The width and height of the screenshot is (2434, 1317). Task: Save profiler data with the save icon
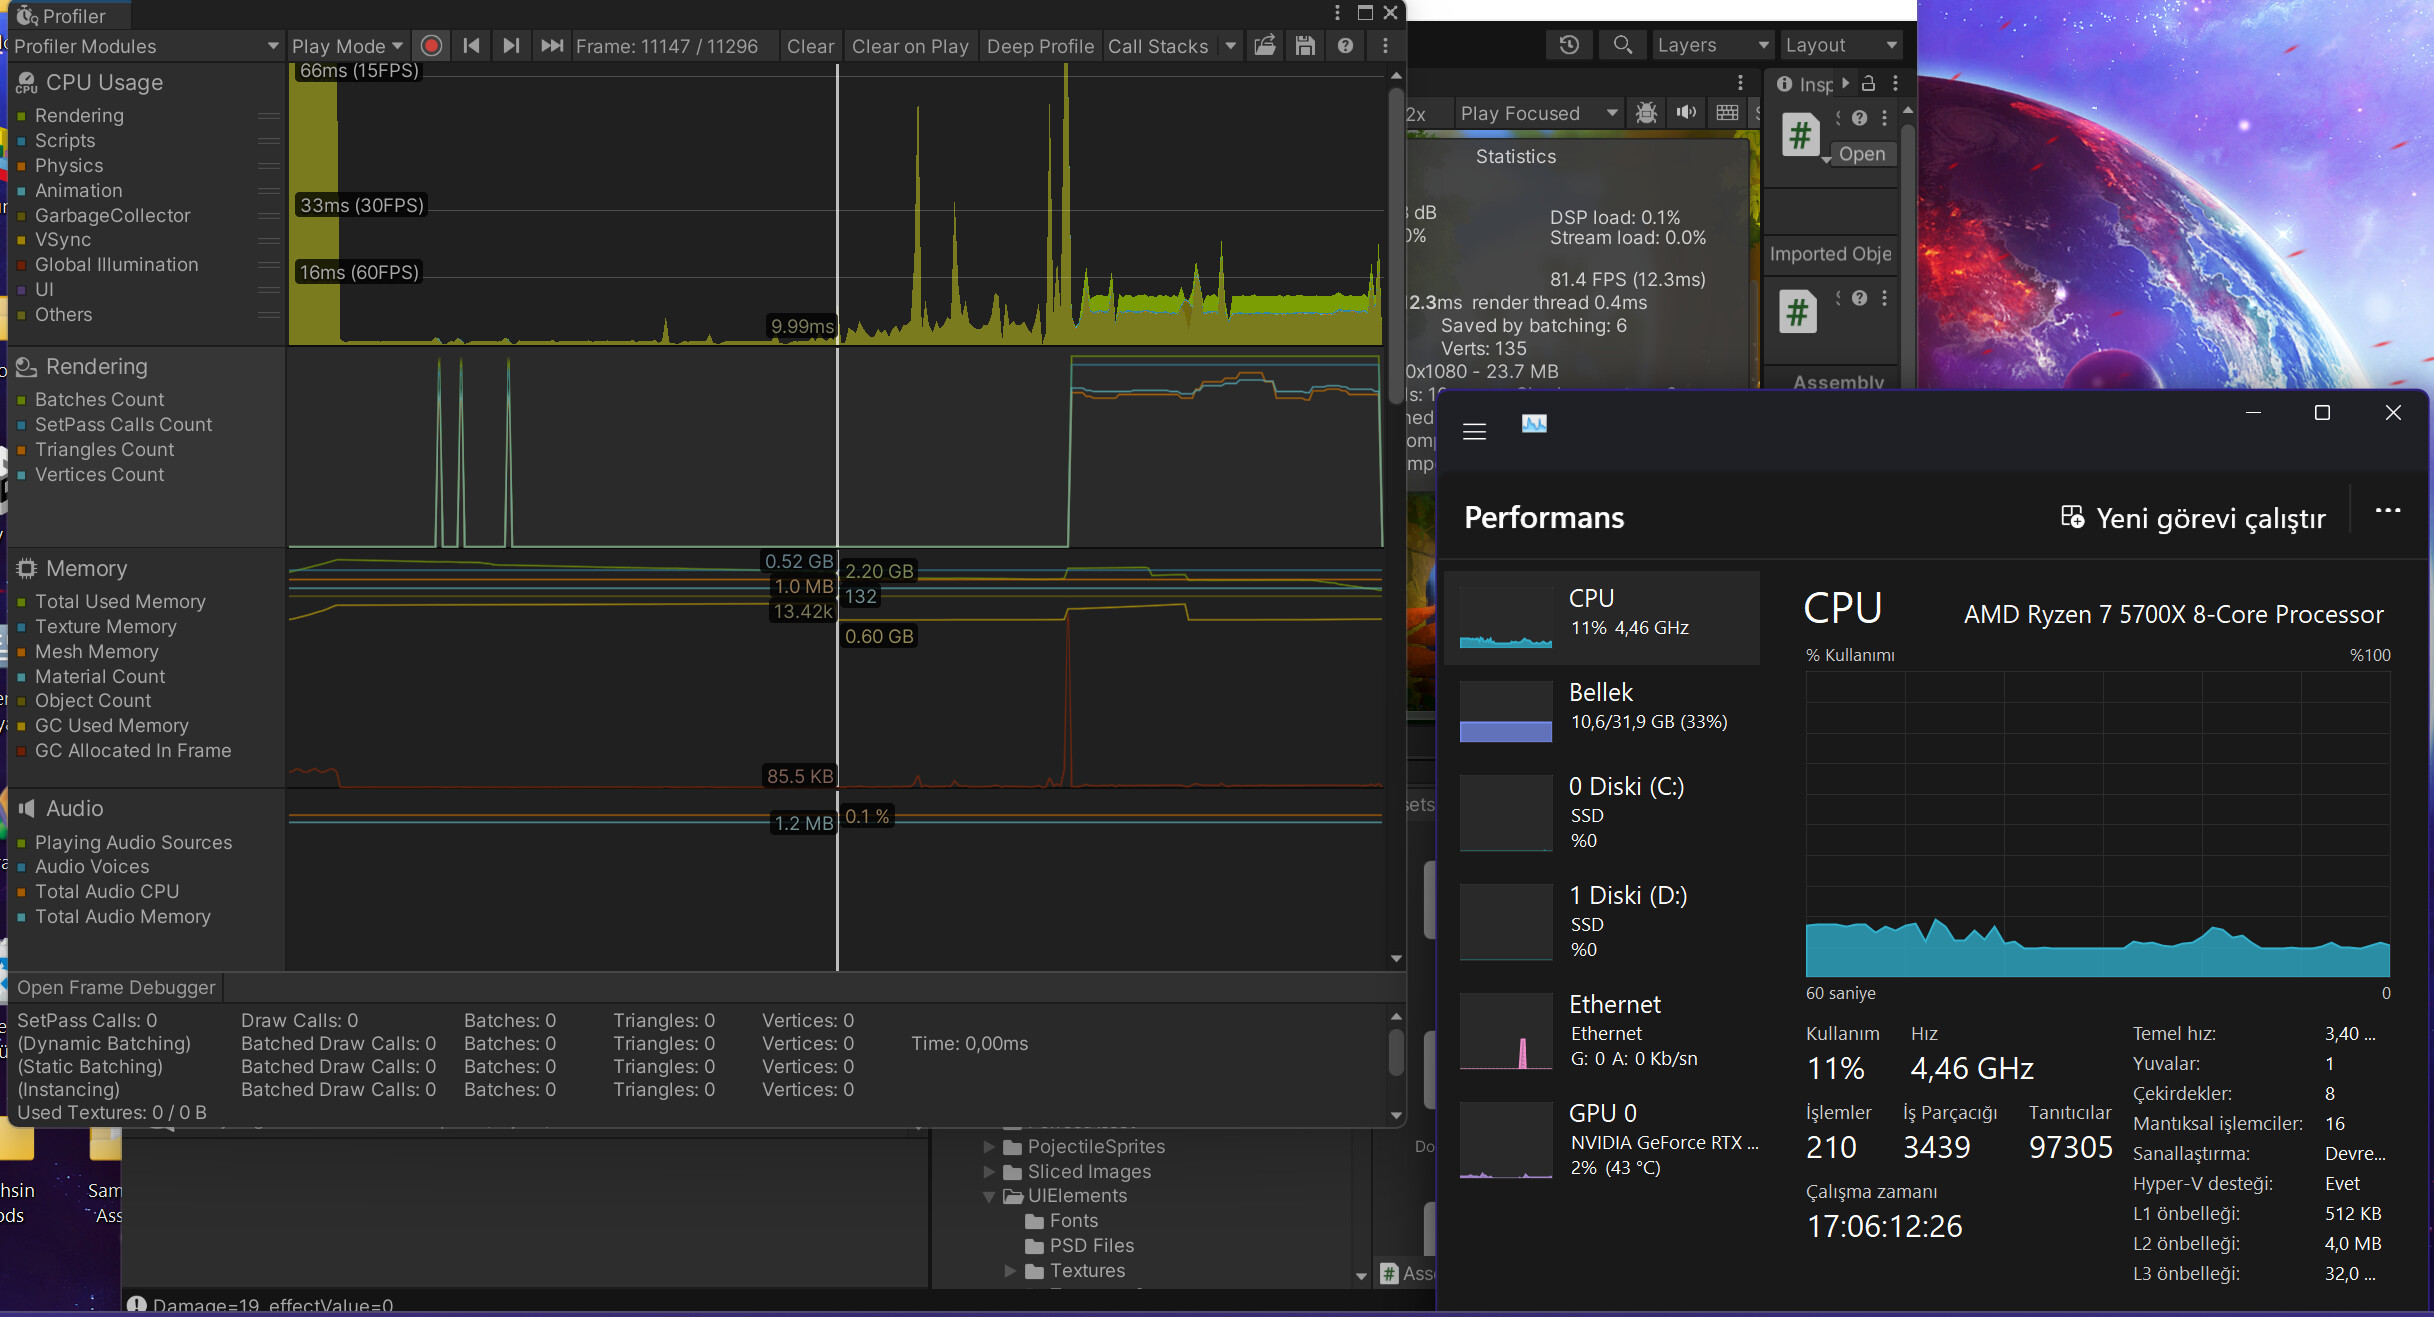point(1304,46)
